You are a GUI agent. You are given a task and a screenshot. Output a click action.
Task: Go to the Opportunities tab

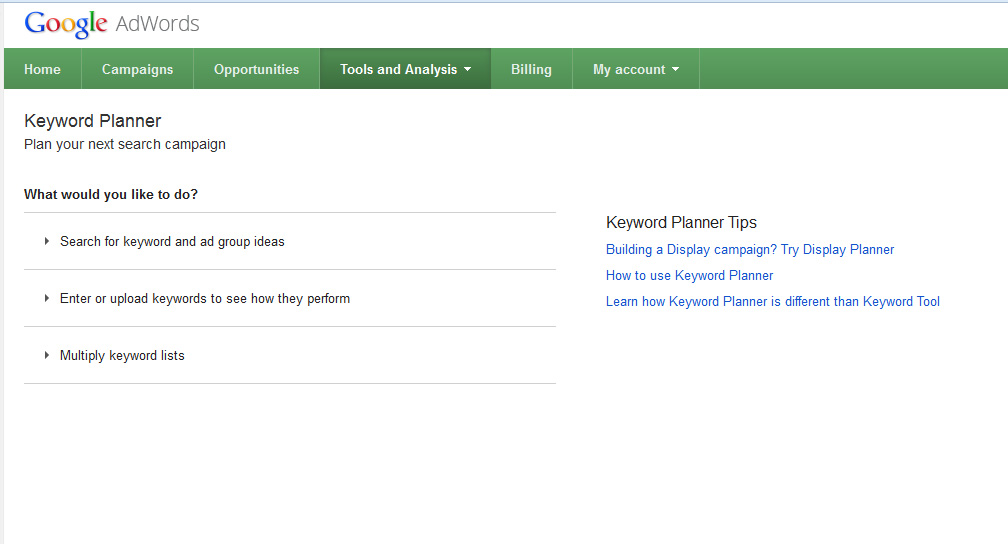[x=256, y=69]
